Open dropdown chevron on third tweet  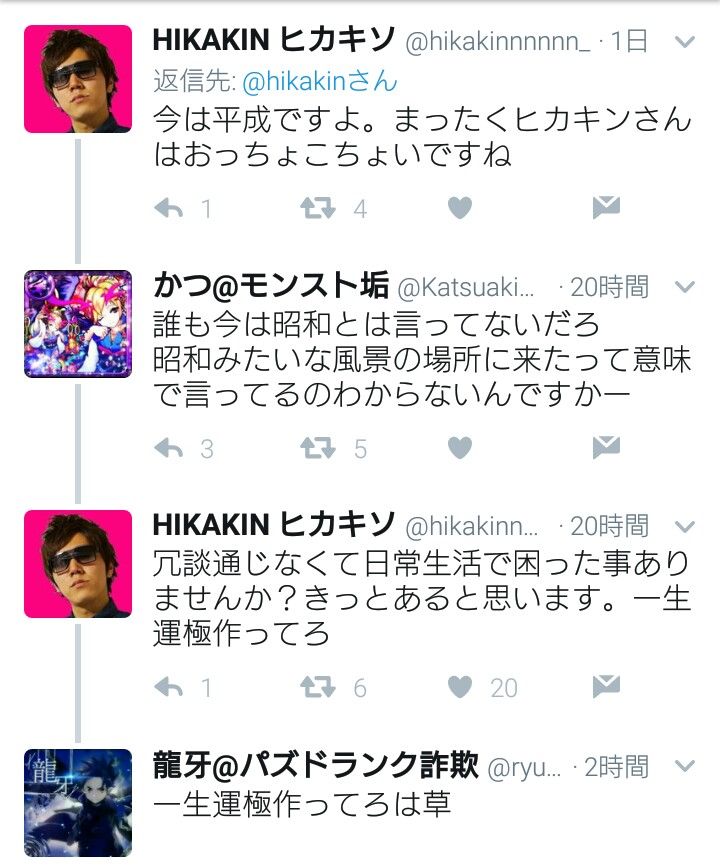(685, 526)
